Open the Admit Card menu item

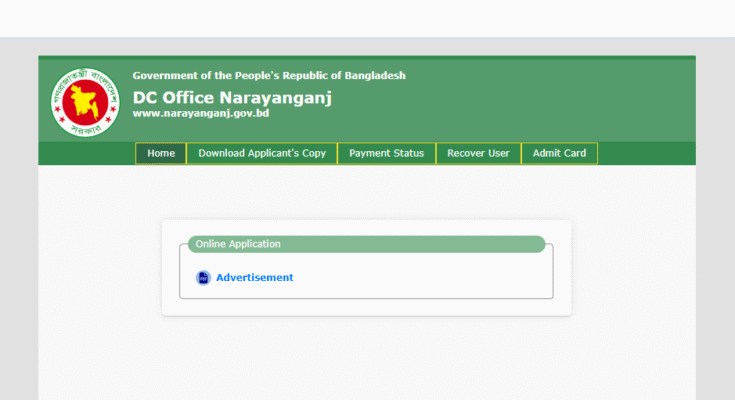click(x=559, y=153)
